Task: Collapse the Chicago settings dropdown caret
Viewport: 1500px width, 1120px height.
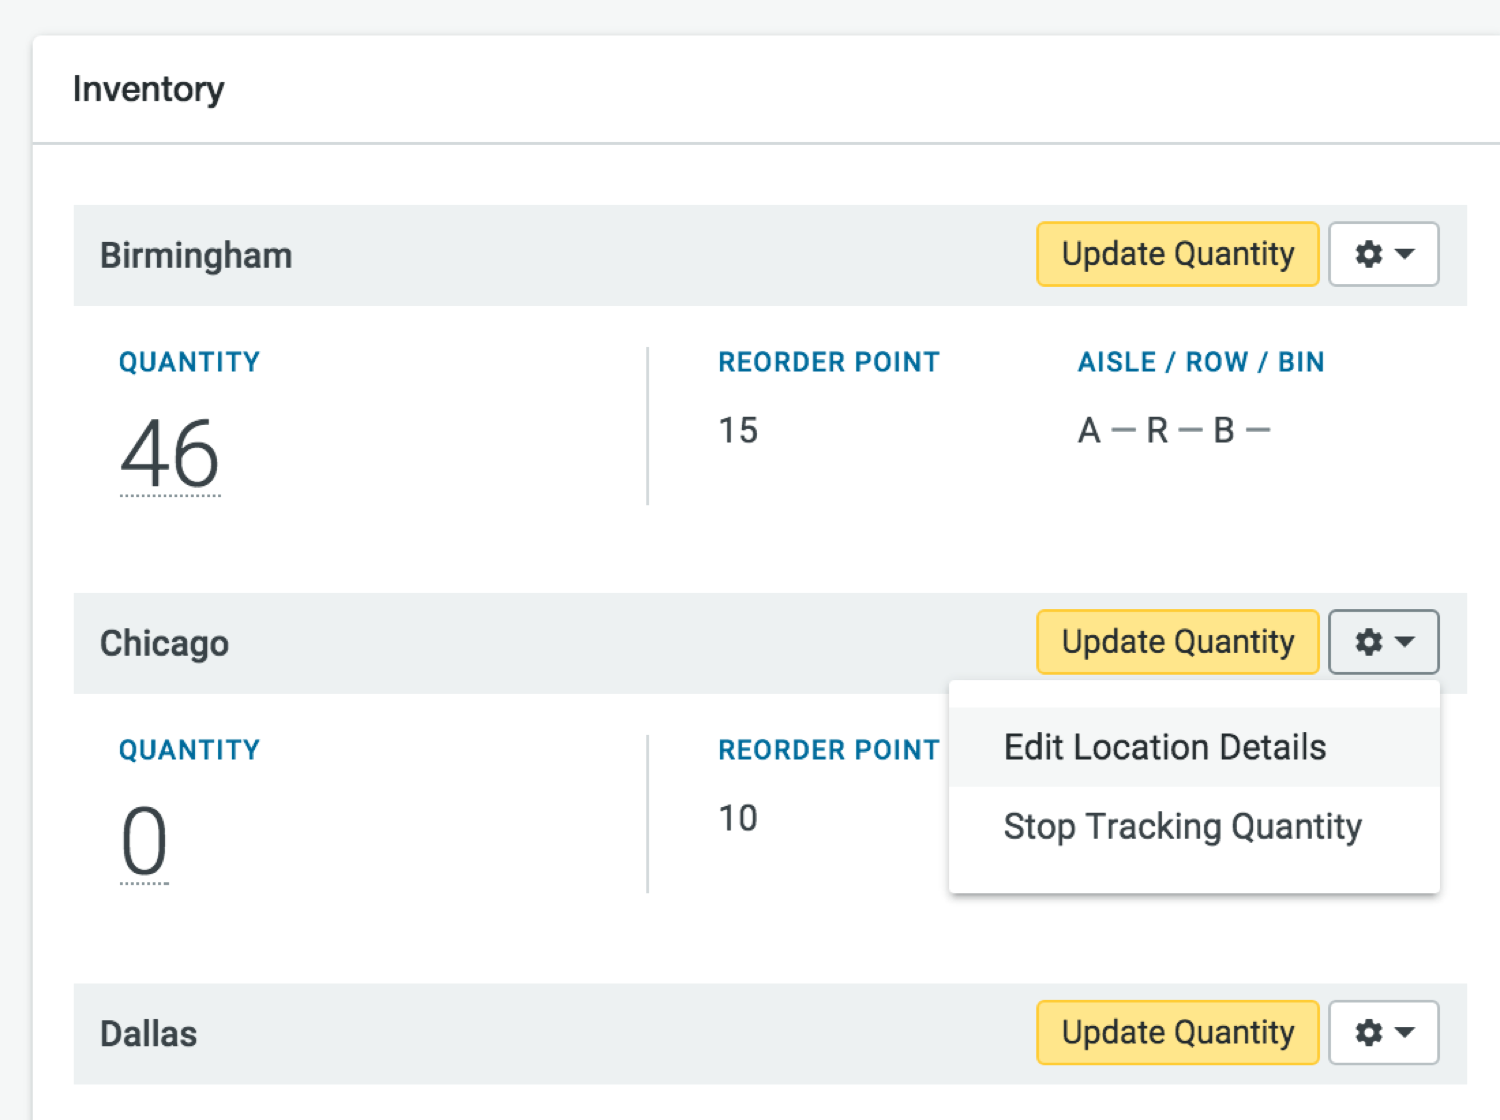Action: [1405, 642]
